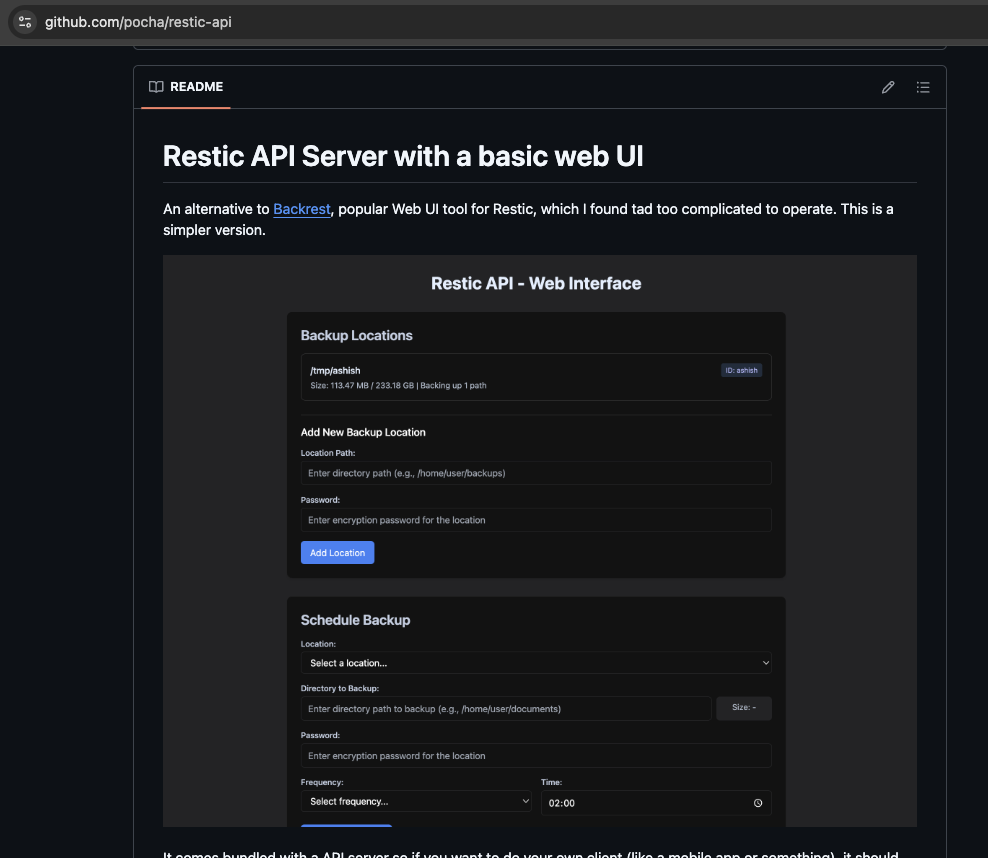This screenshot has height=858, width=988.
Task: Click the 'ID: ashish' badge
Action: (x=742, y=370)
